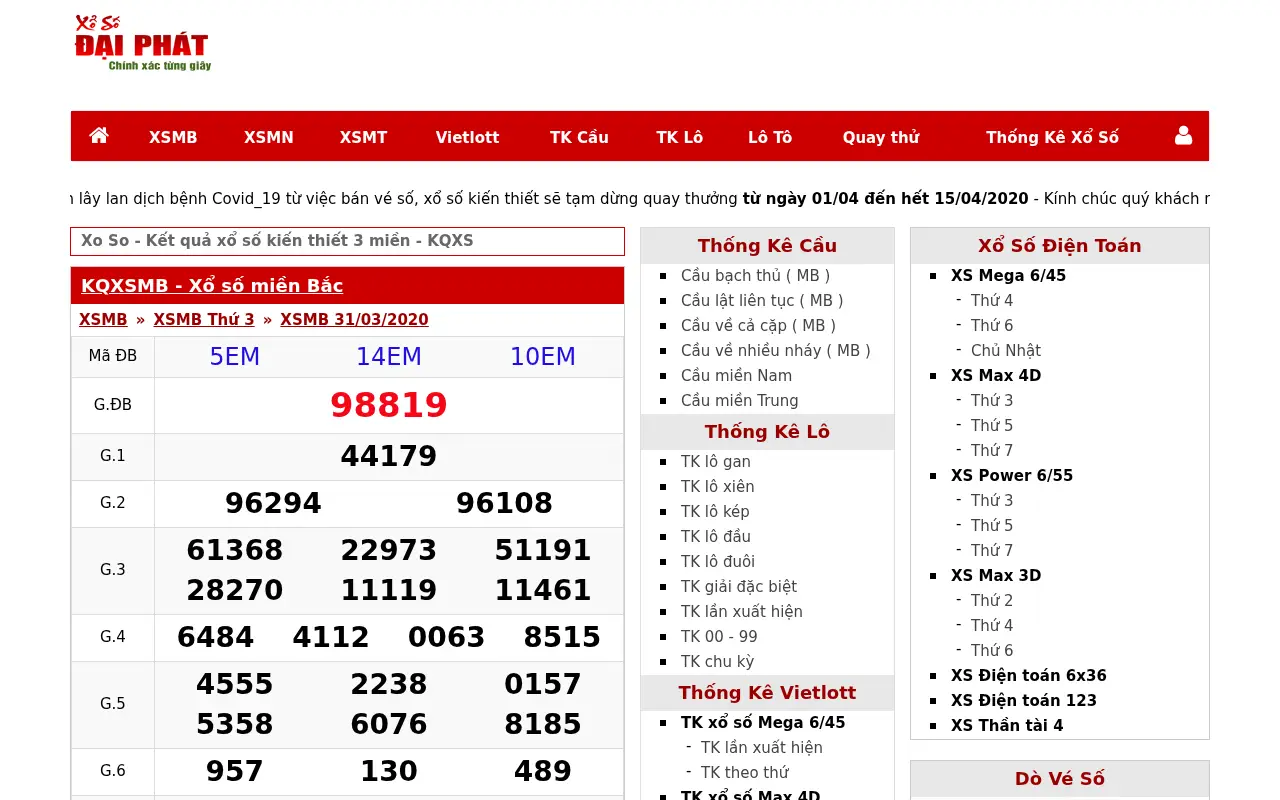Select XSMN in the navigation bar
This screenshot has width=1280, height=800.
pos(268,137)
